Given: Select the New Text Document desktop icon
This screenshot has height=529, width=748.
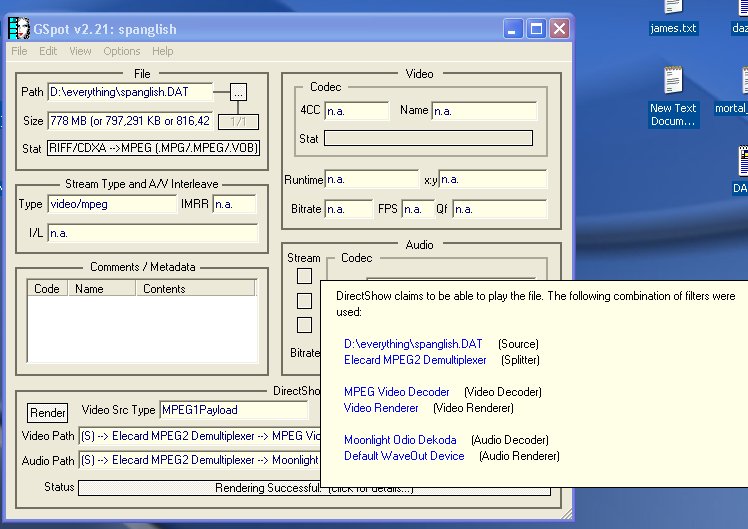Looking at the screenshot, I should 673,97.
